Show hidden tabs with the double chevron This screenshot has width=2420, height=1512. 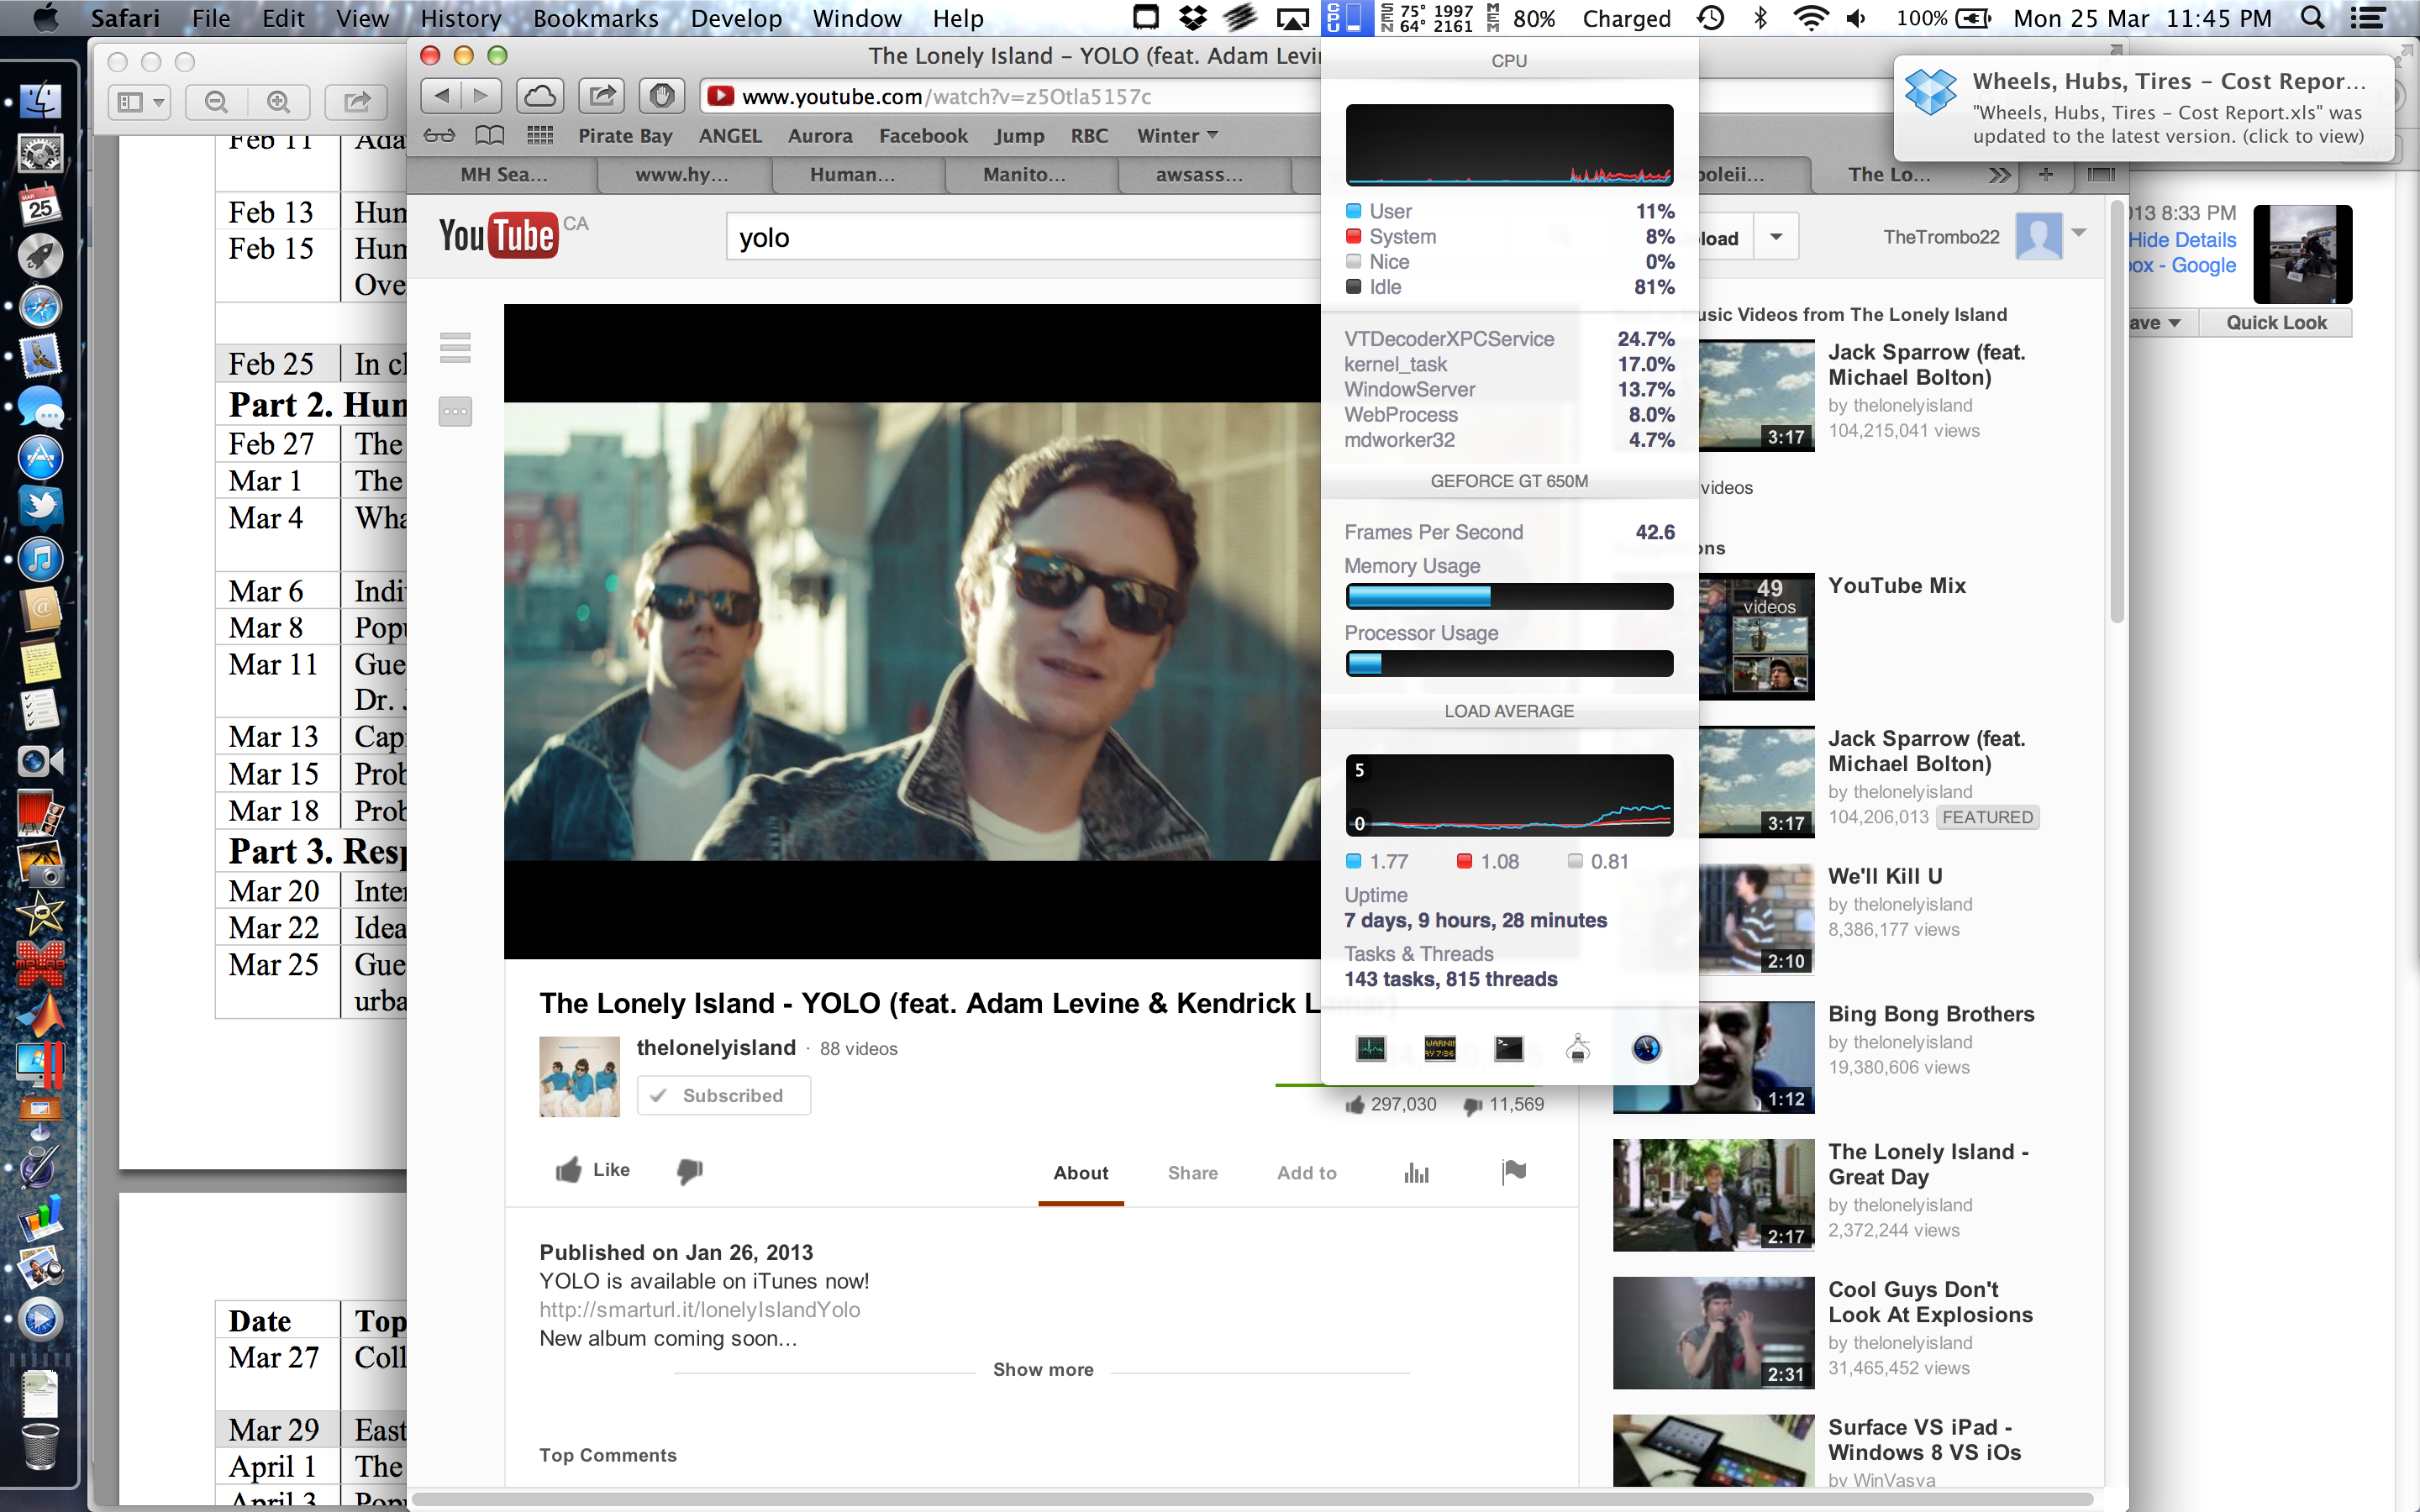click(x=1999, y=175)
